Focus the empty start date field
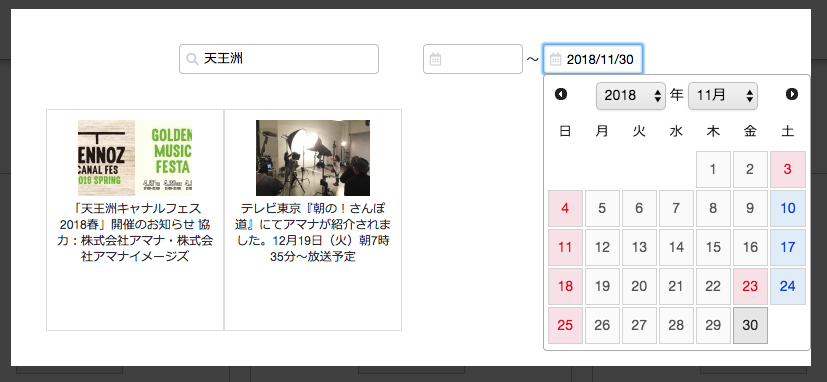Viewport: 827px width, 382px height. point(473,59)
